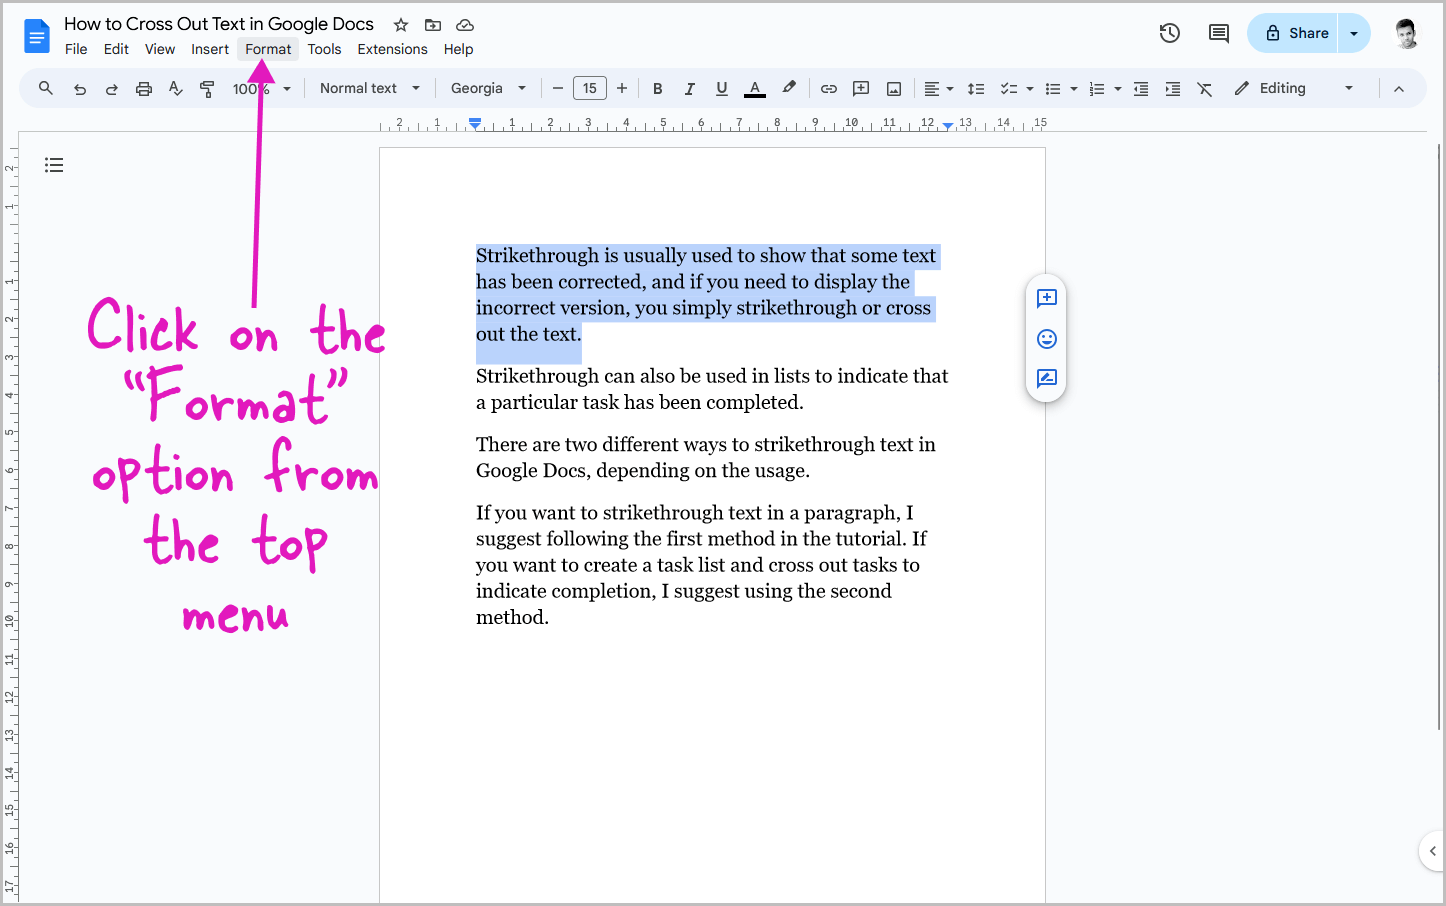Screen dimensions: 1446x906
Task: Click font size field showing 15
Action: 590,88
